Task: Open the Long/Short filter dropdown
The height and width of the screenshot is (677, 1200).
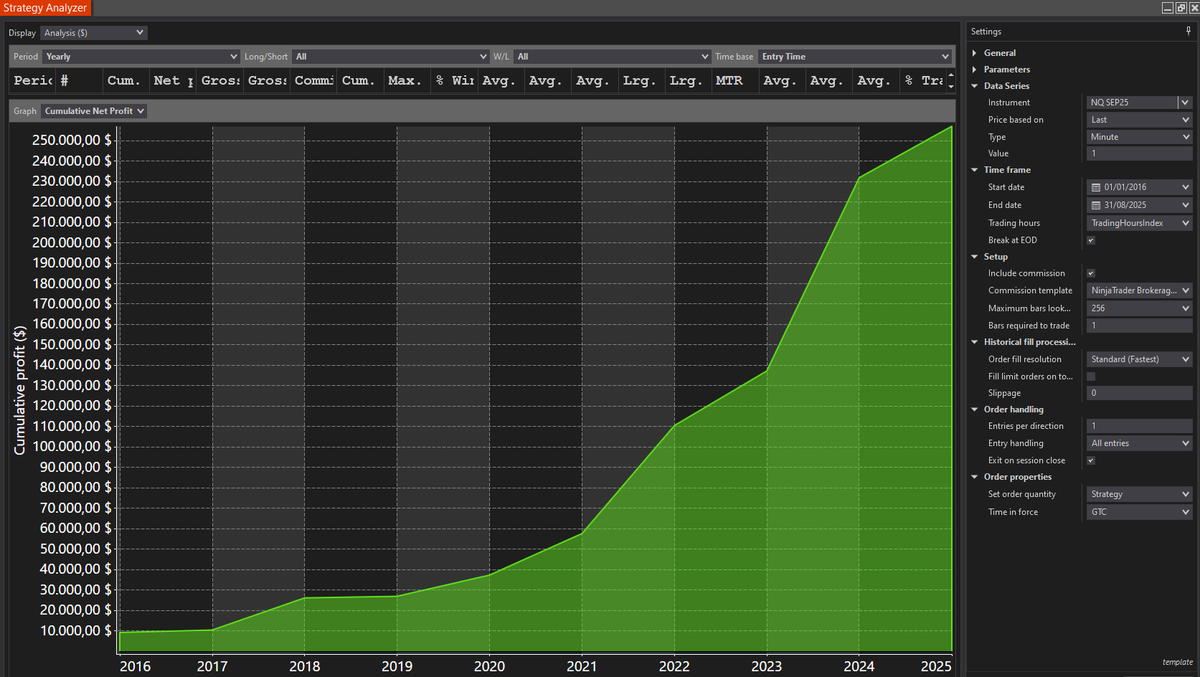Action: click(x=391, y=57)
